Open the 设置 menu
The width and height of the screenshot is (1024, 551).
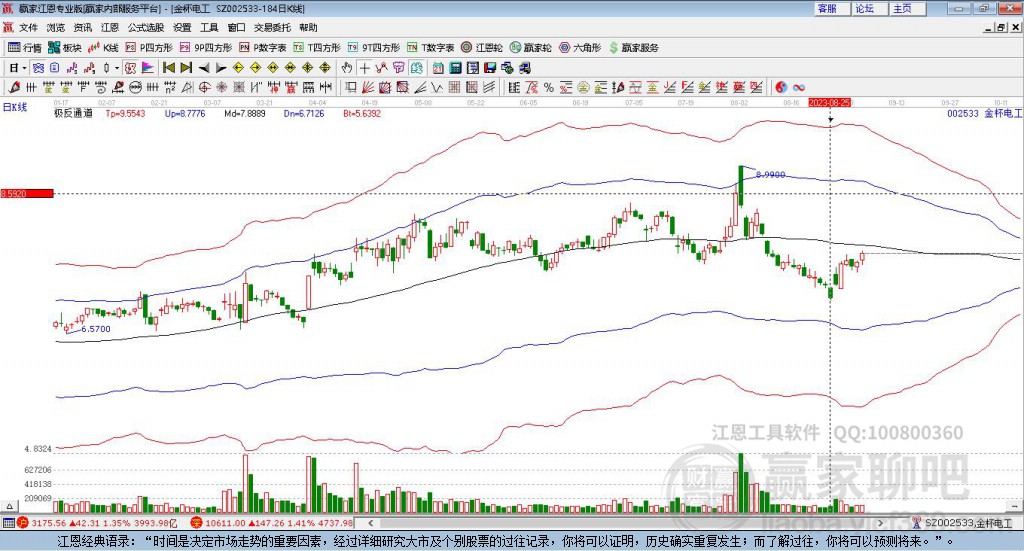182,27
